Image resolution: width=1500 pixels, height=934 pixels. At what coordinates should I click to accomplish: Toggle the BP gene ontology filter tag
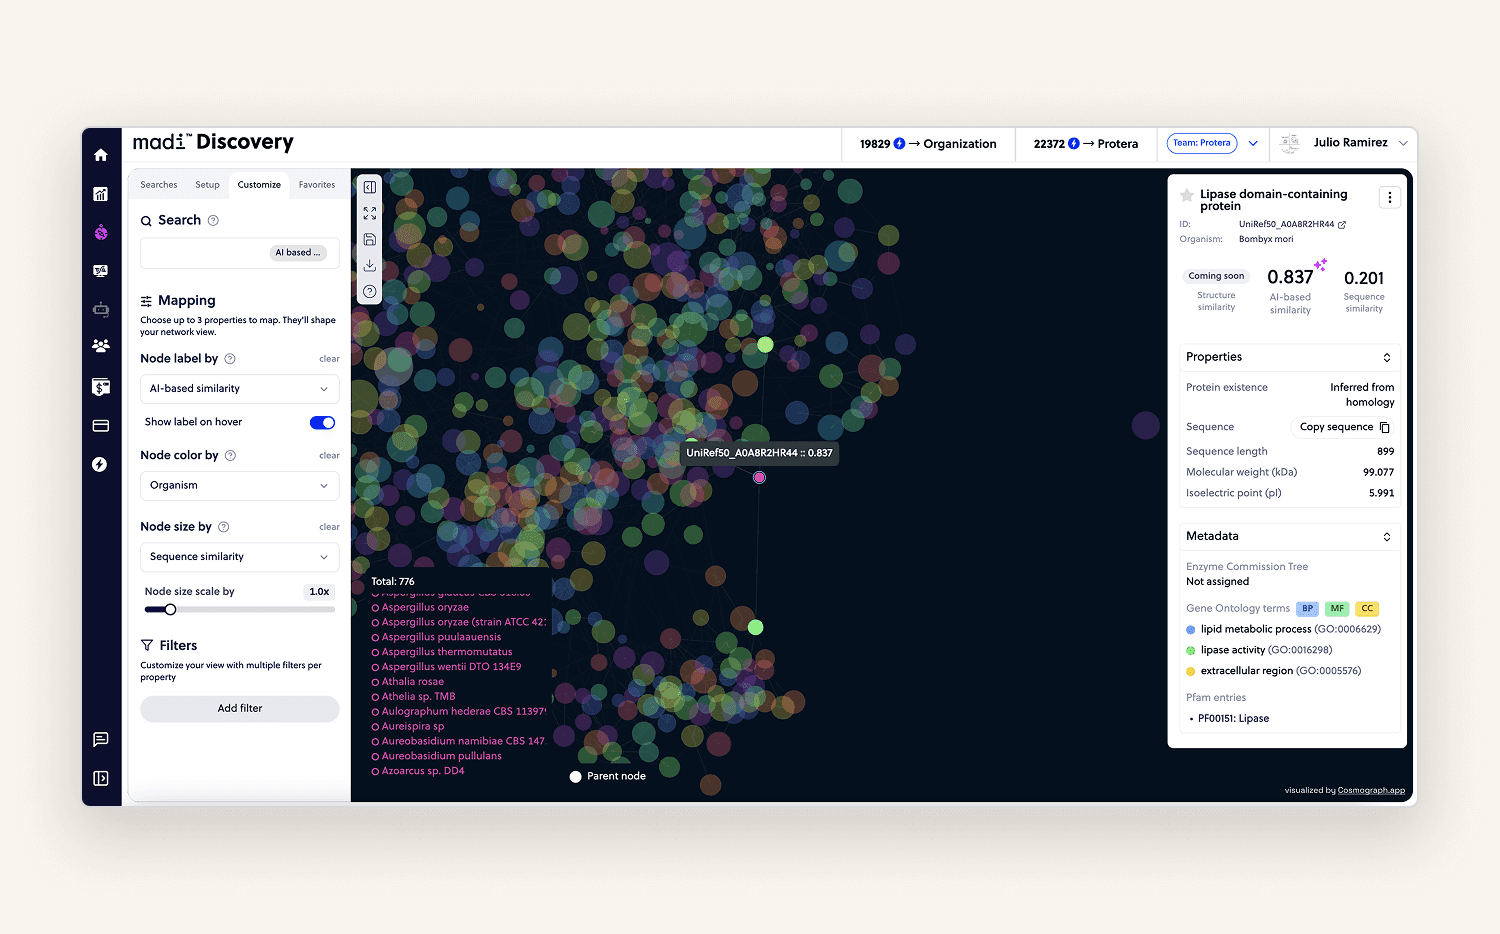(x=1307, y=608)
